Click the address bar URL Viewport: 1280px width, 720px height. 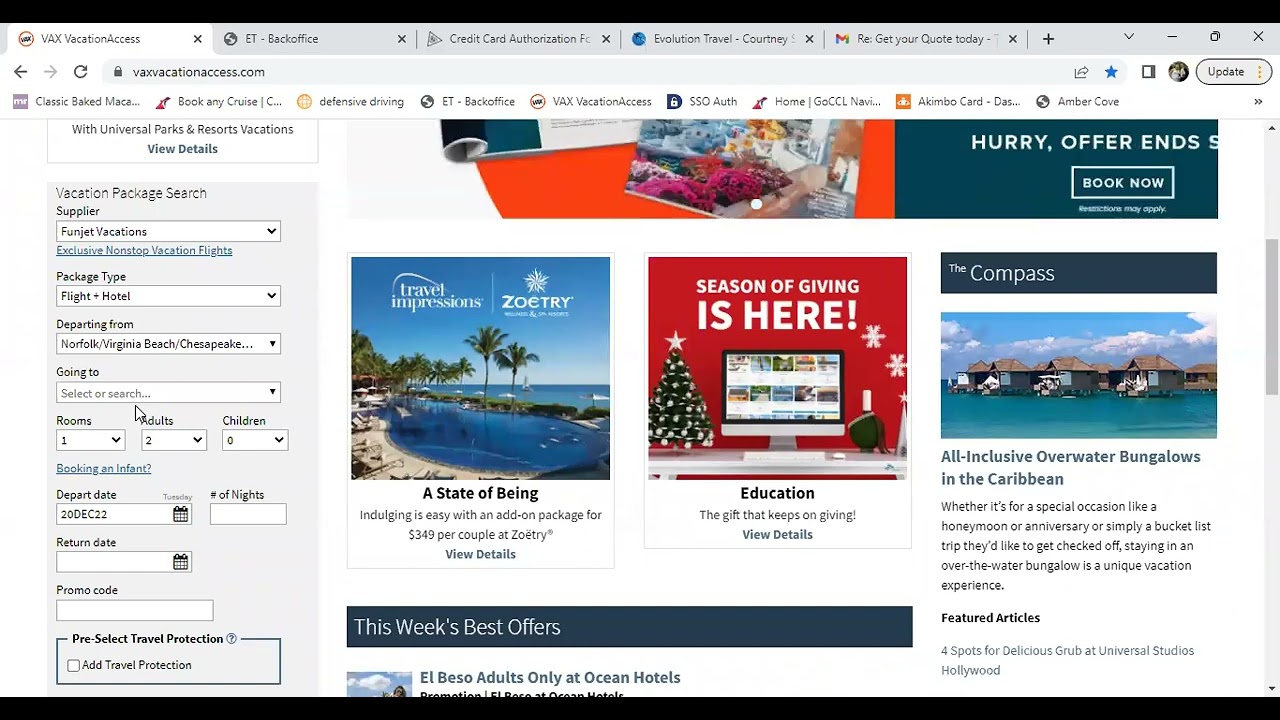[199, 72]
